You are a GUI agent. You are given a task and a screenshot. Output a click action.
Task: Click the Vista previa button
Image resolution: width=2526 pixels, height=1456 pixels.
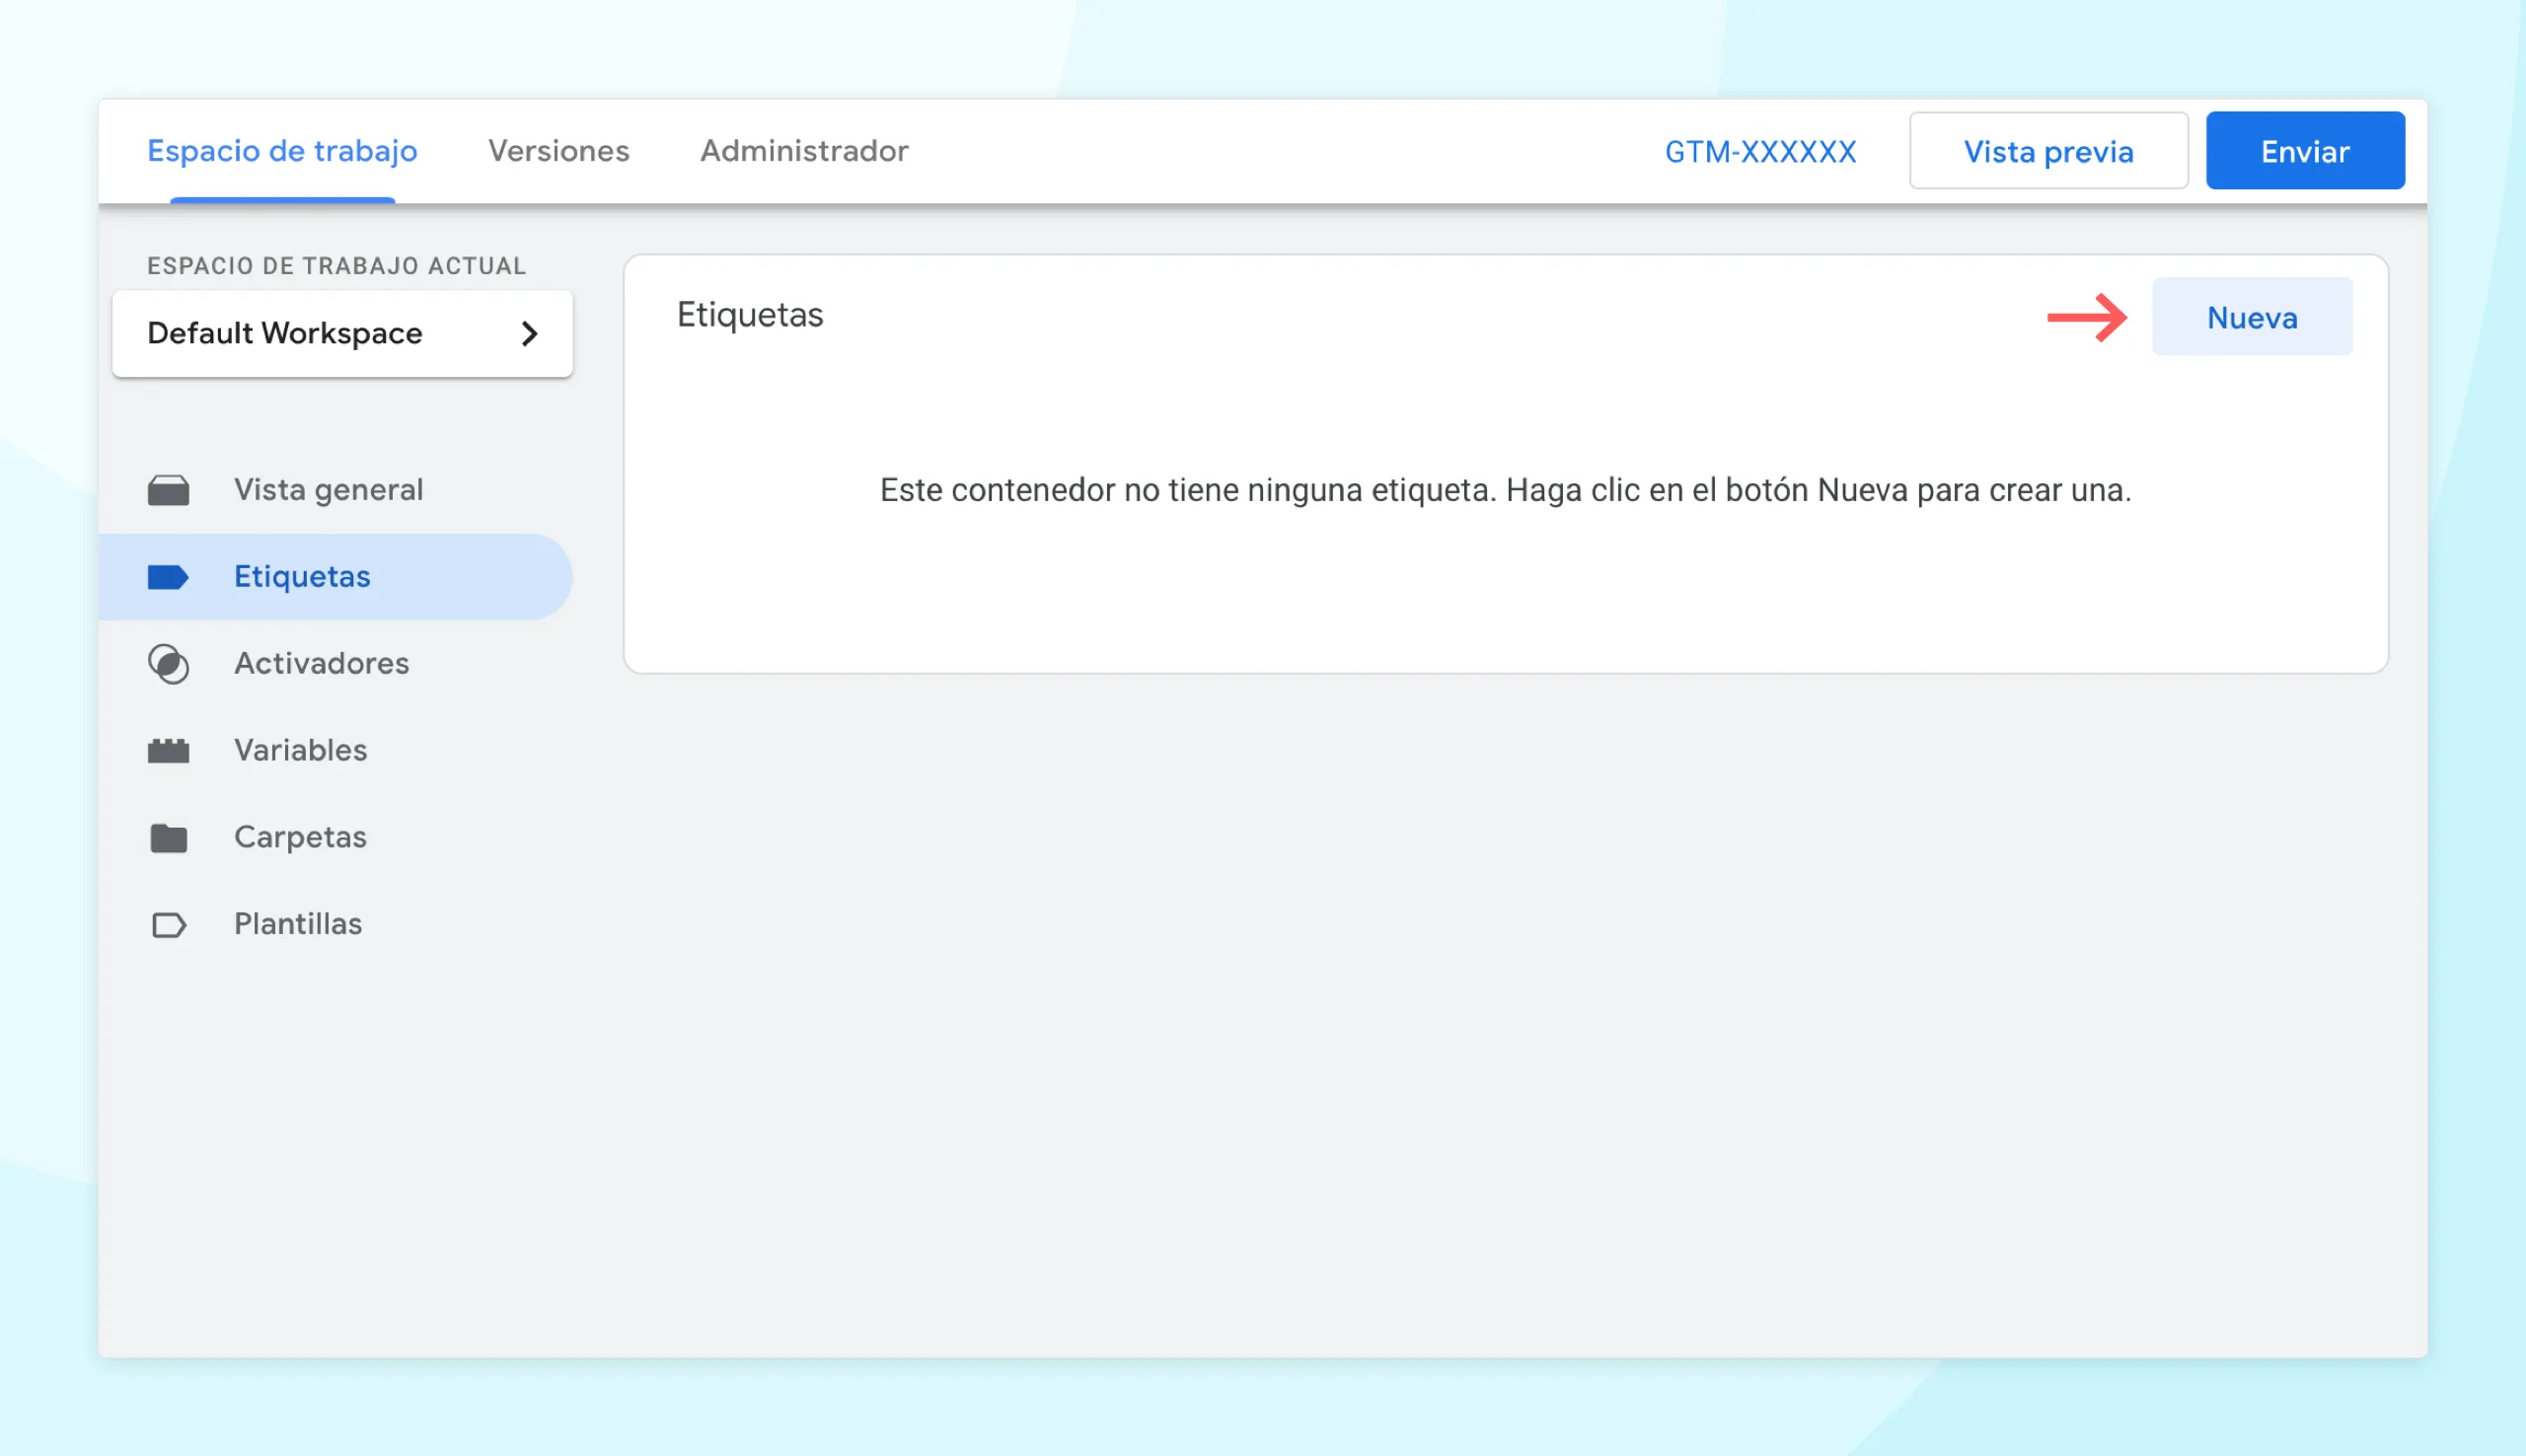2048,151
